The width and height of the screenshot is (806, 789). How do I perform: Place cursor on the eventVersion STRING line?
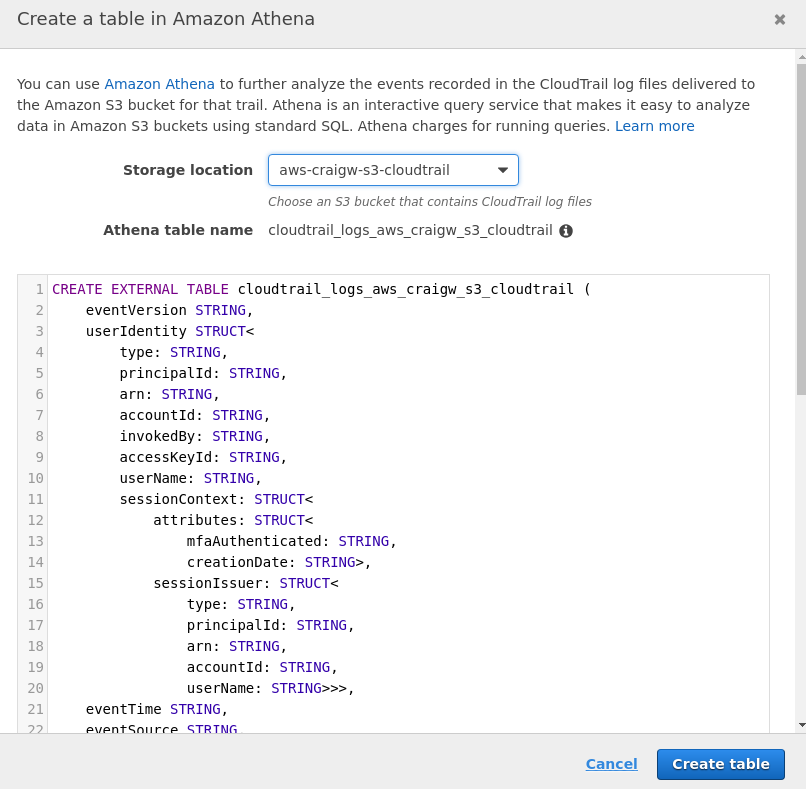click(169, 310)
